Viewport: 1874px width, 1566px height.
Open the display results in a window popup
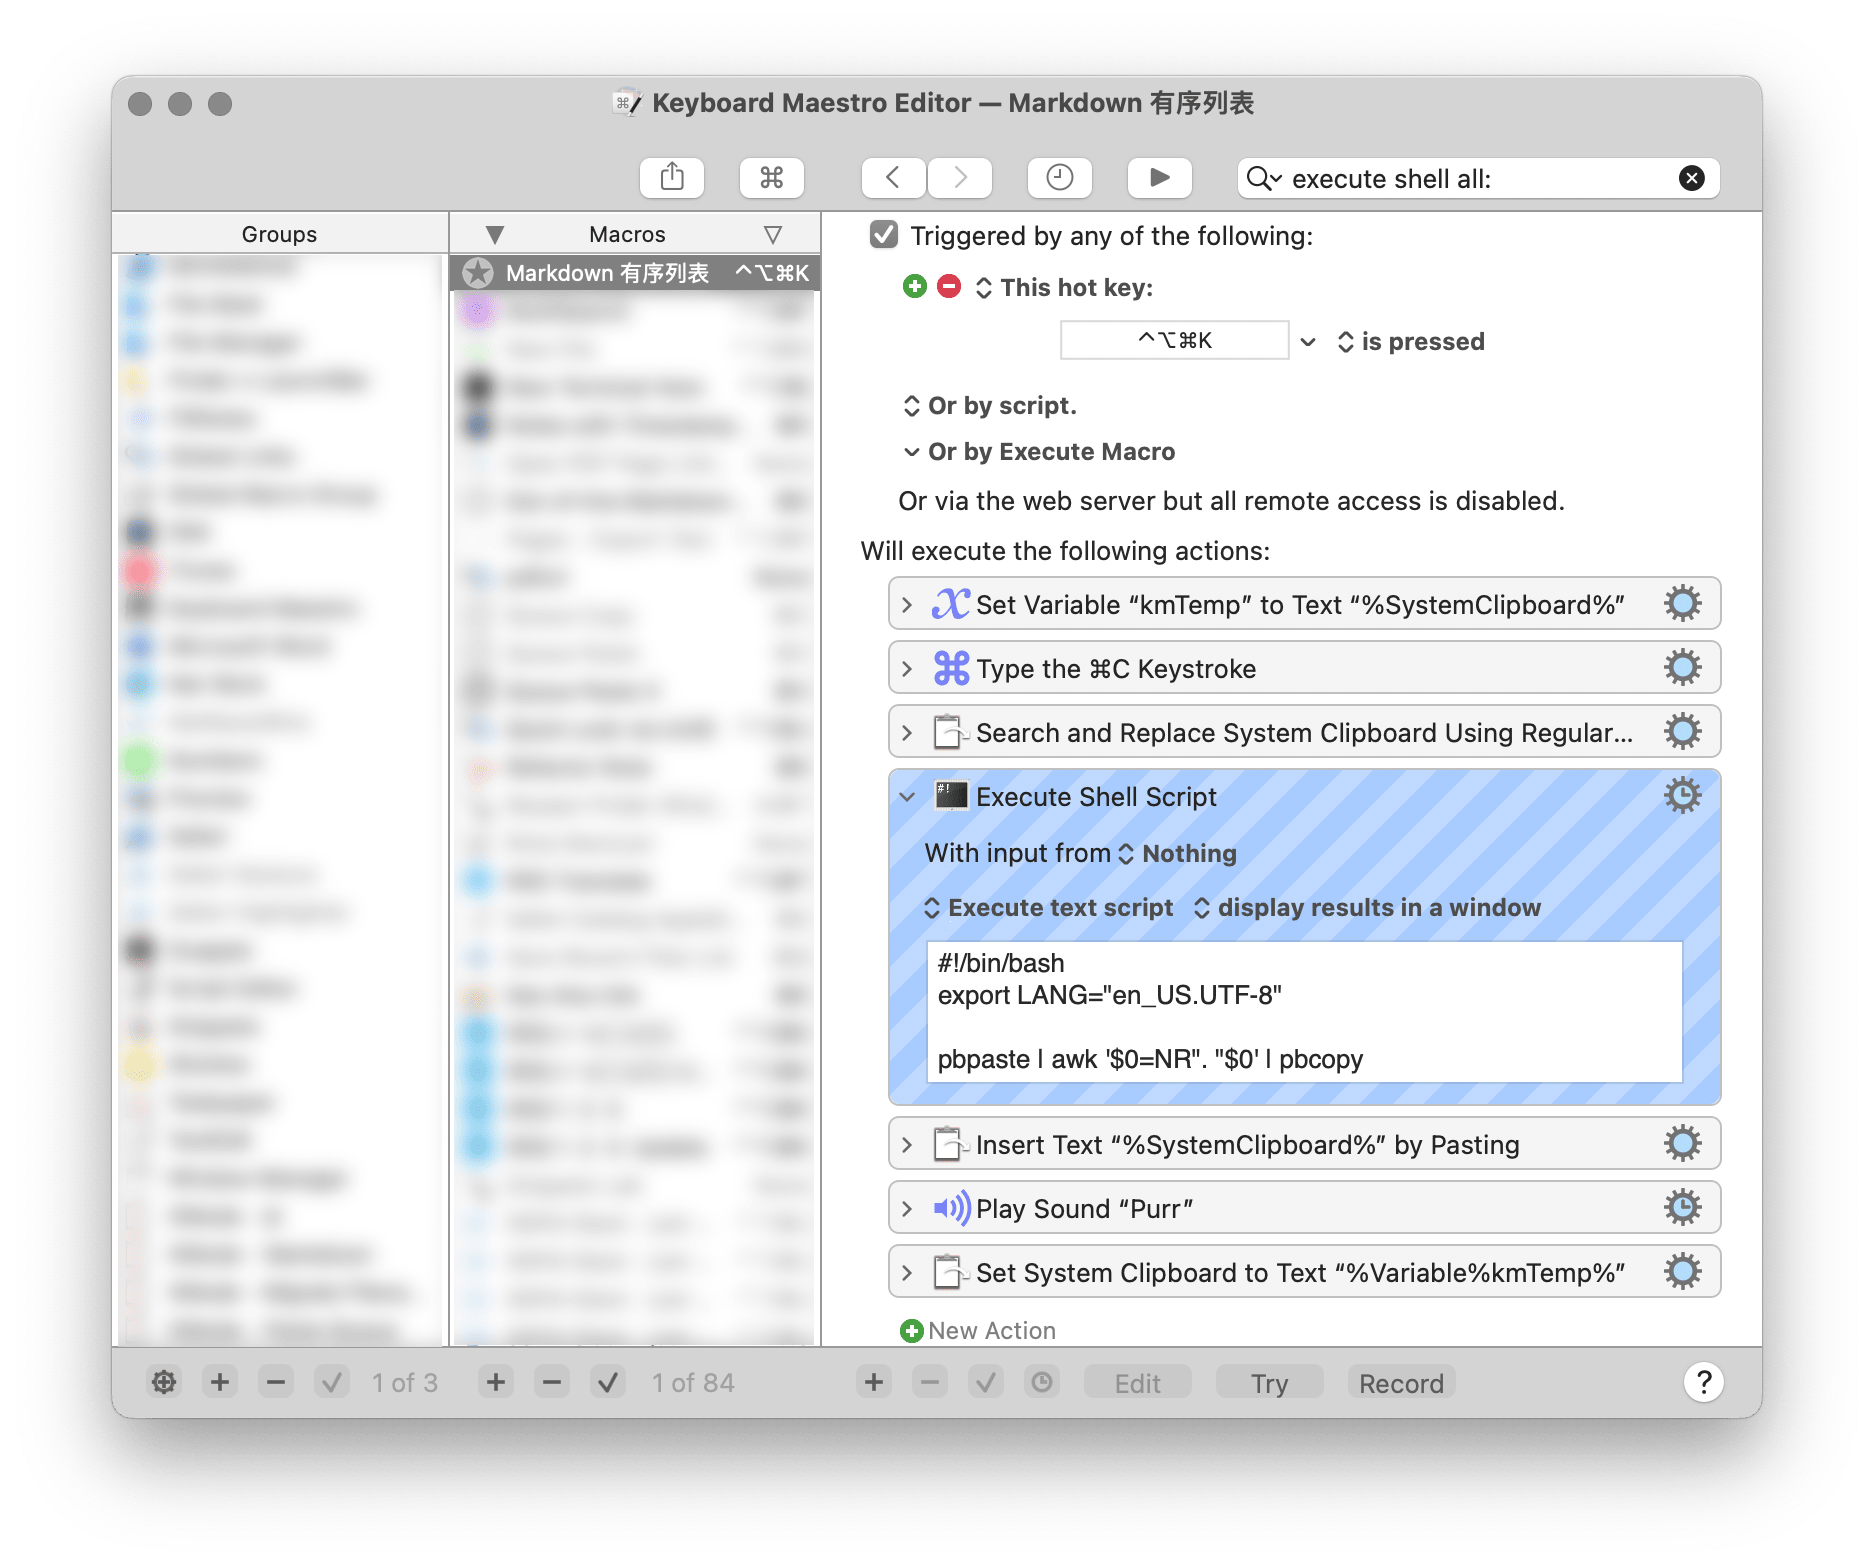point(1367,908)
